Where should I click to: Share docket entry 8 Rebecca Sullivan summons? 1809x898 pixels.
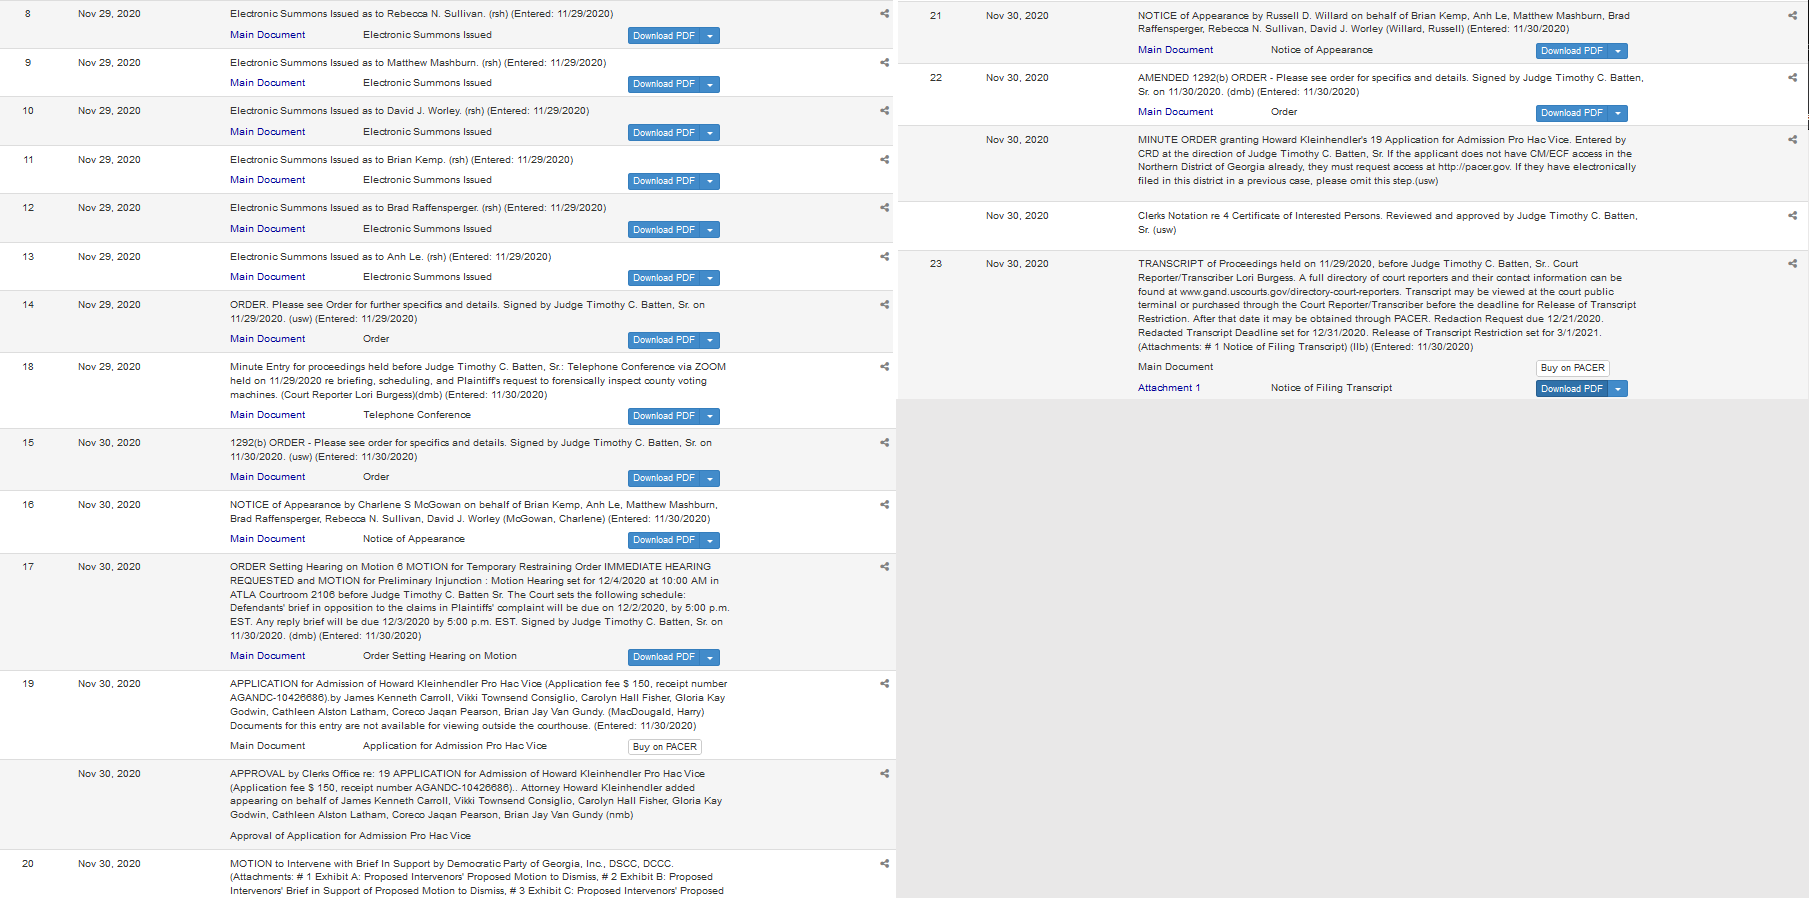884,14
